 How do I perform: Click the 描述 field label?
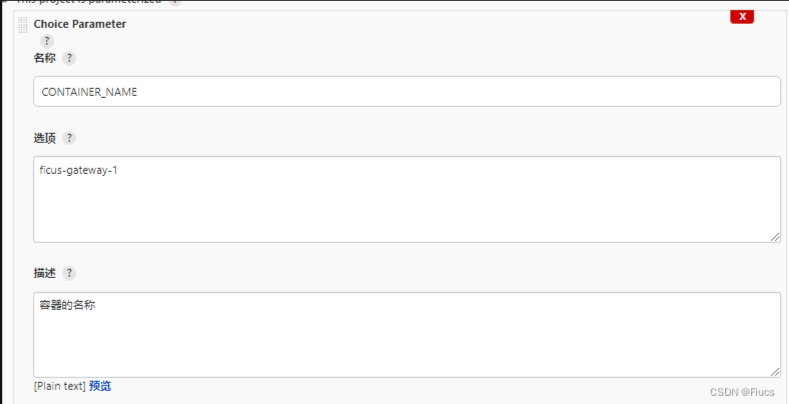tap(45, 273)
